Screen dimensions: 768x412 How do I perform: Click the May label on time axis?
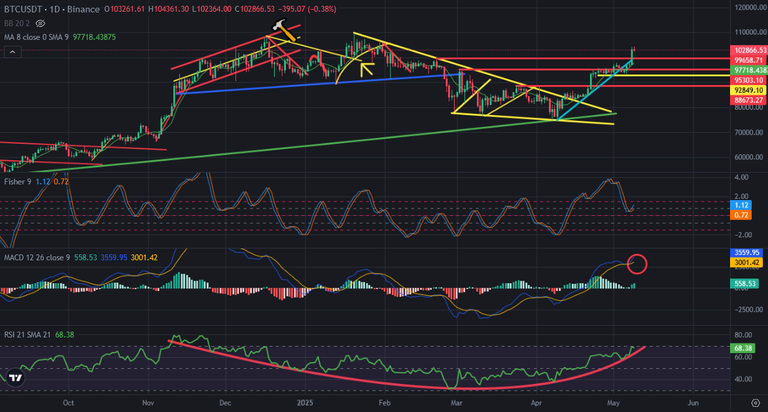(613, 403)
